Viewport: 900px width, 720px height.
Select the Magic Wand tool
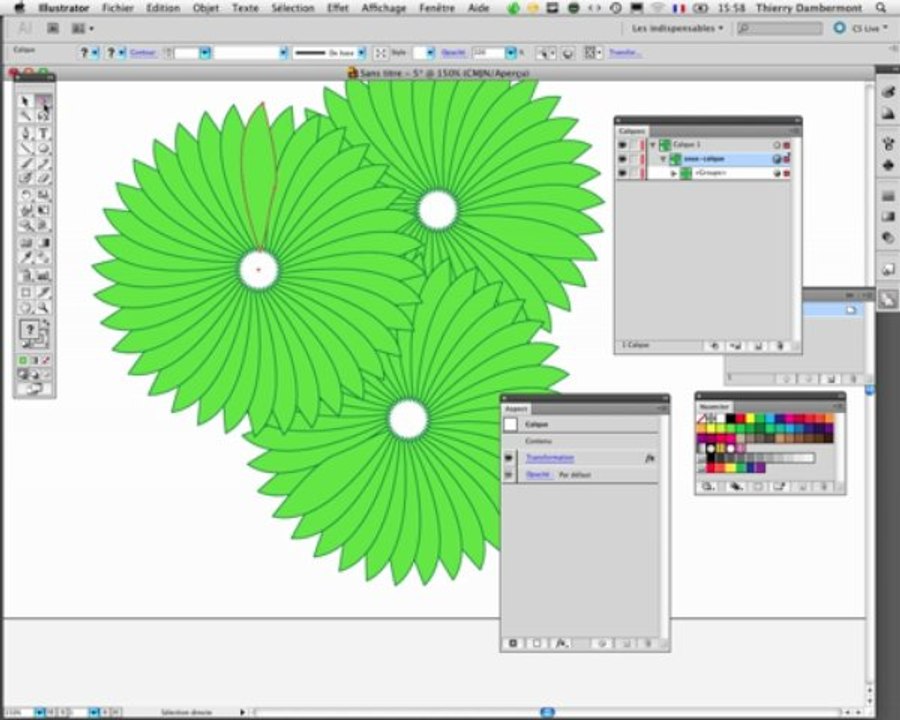point(25,116)
